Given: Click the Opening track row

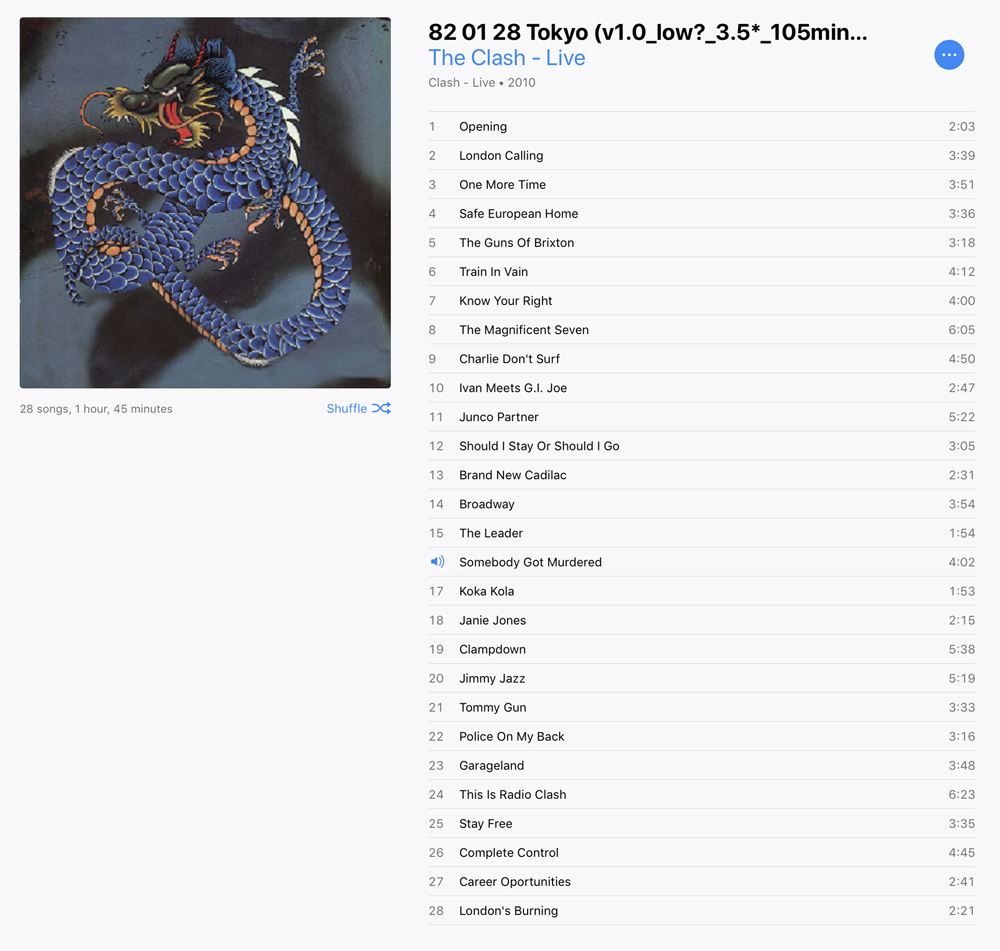Looking at the screenshot, I should pyautogui.click(x=702, y=126).
